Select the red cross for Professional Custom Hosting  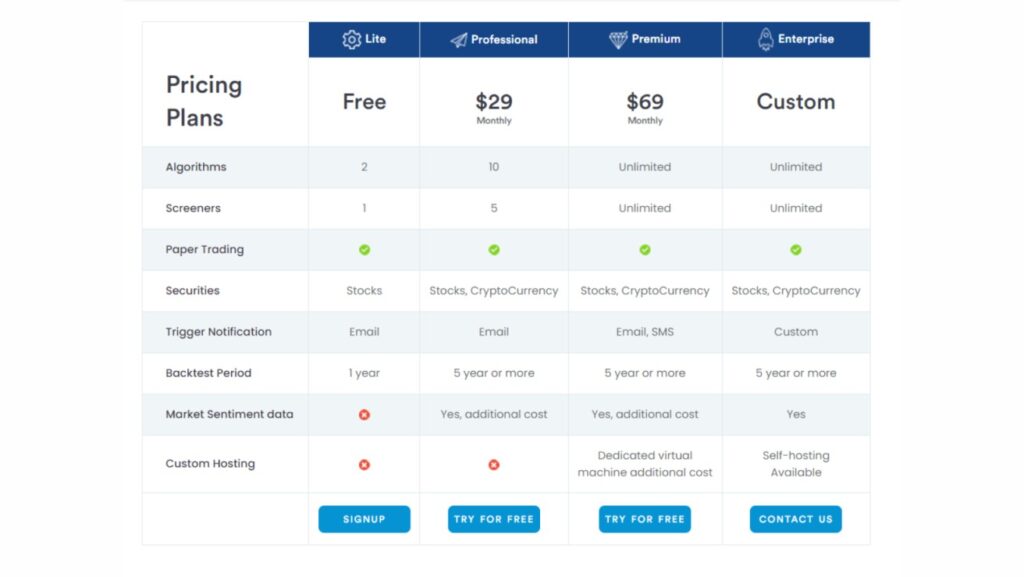click(x=493, y=464)
